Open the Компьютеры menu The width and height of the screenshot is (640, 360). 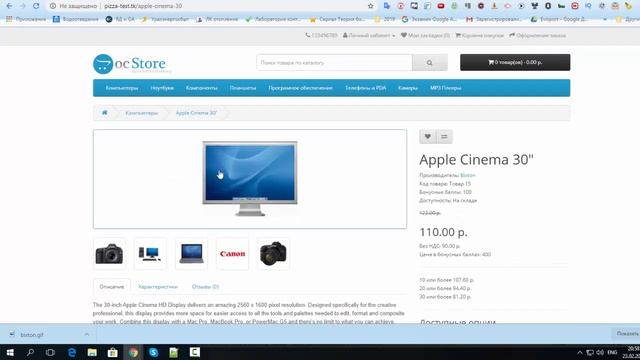122,88
